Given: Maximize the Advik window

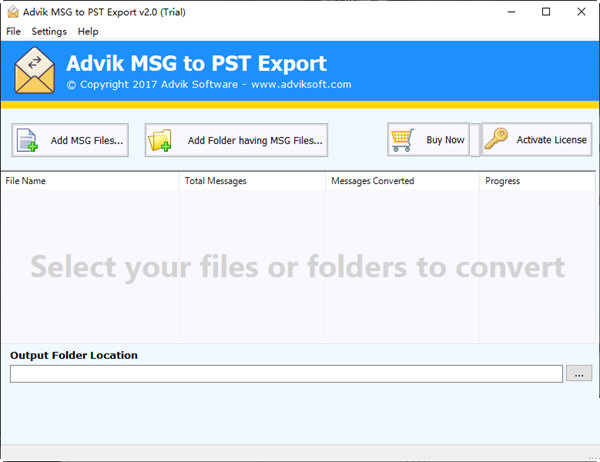Looking at the screenshot, I should tap(546, 12).
